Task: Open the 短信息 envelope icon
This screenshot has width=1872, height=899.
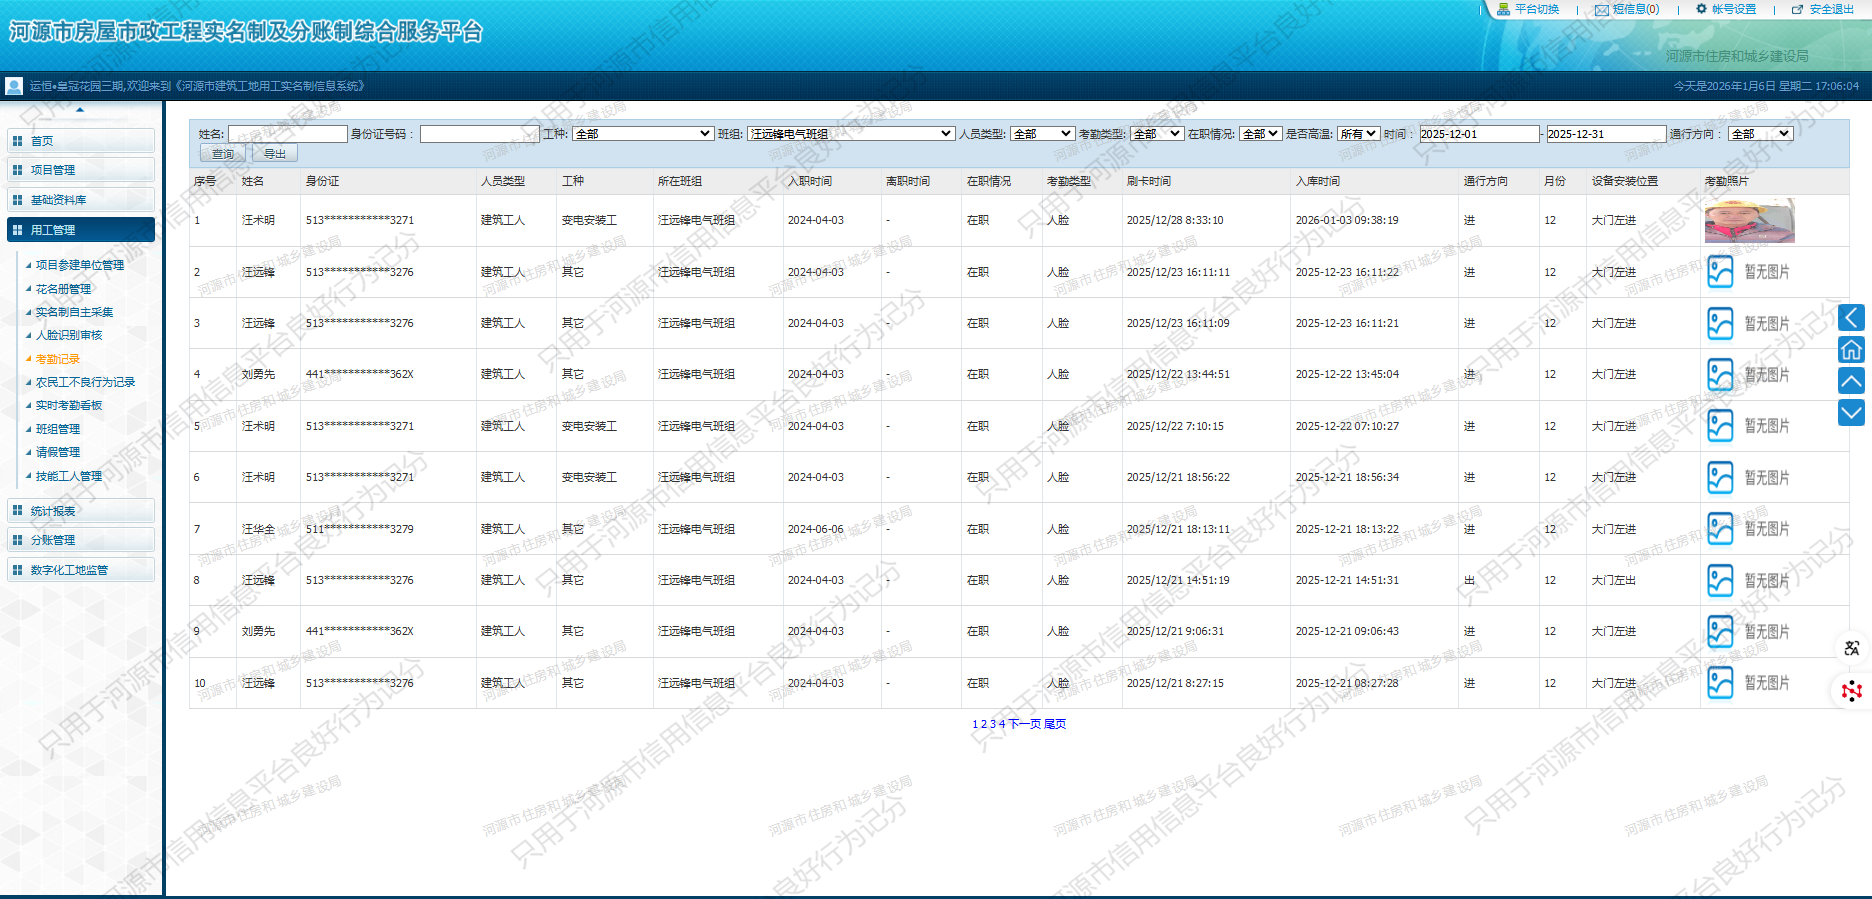Action: 1601,10
